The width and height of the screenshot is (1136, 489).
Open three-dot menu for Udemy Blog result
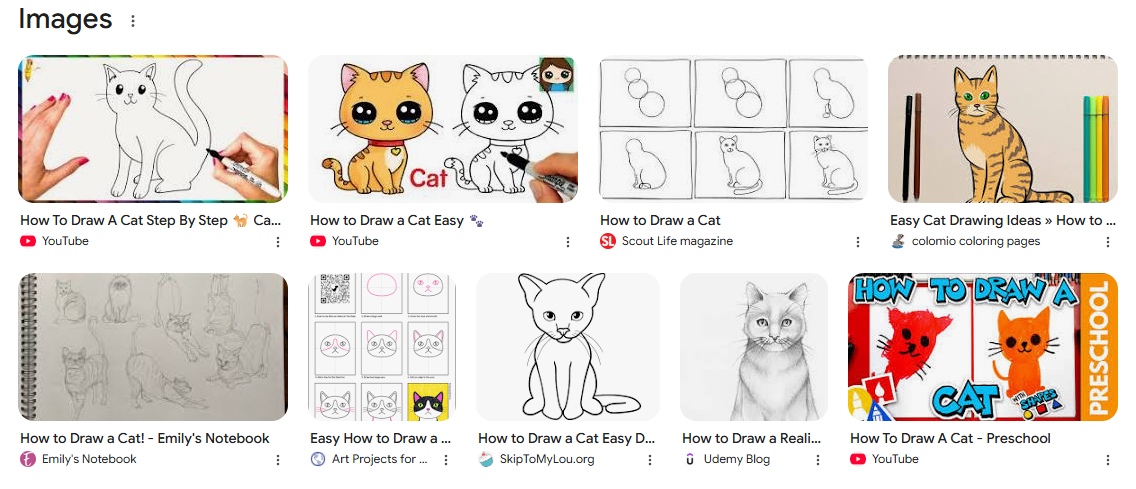coord(818,460)
